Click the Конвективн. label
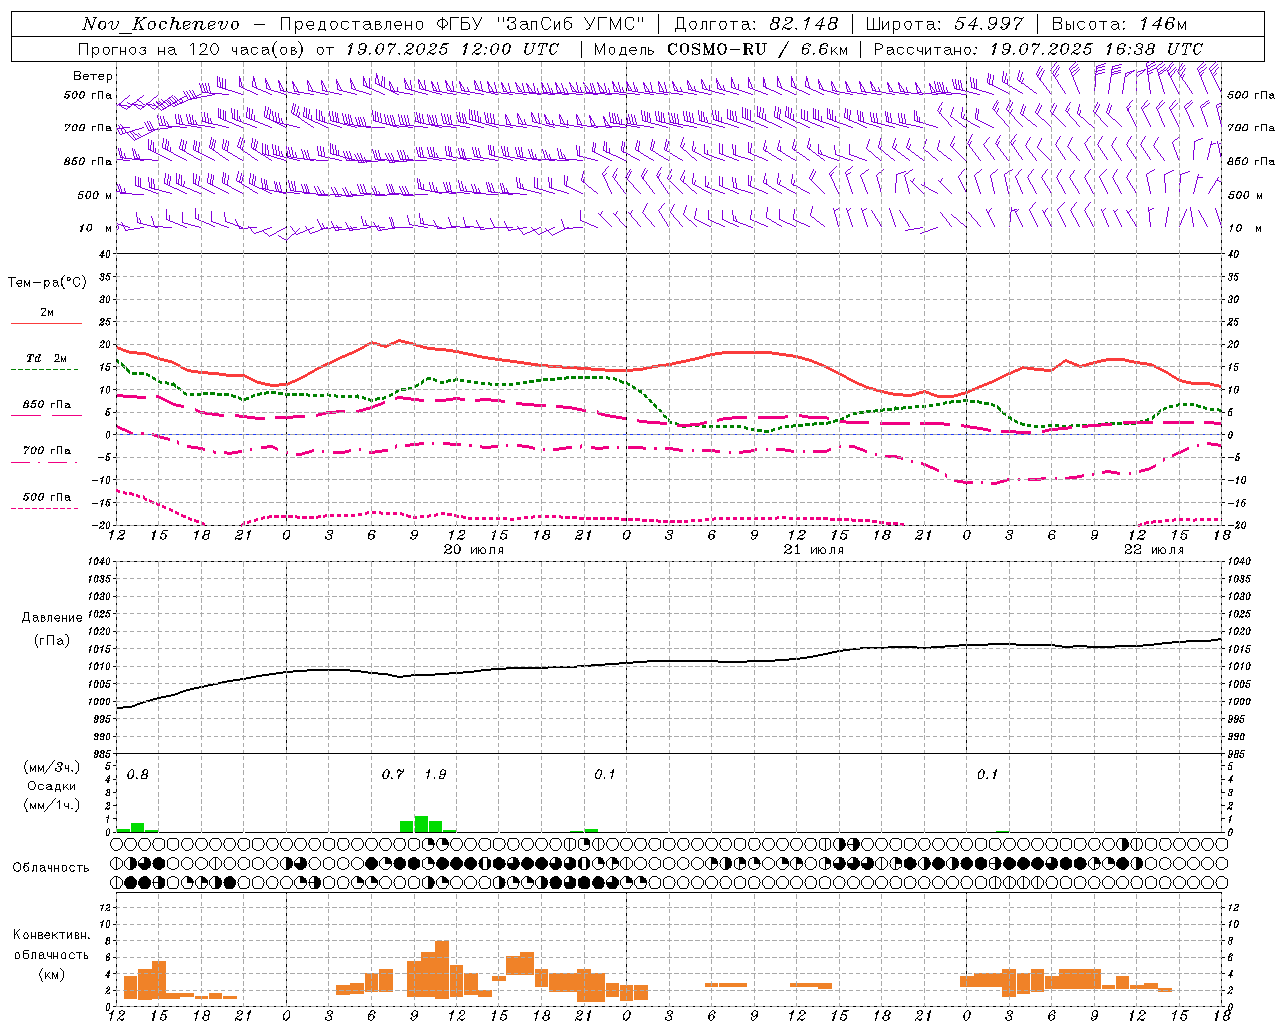This screenshot has height=1024, width=1280. pos(51,935)
